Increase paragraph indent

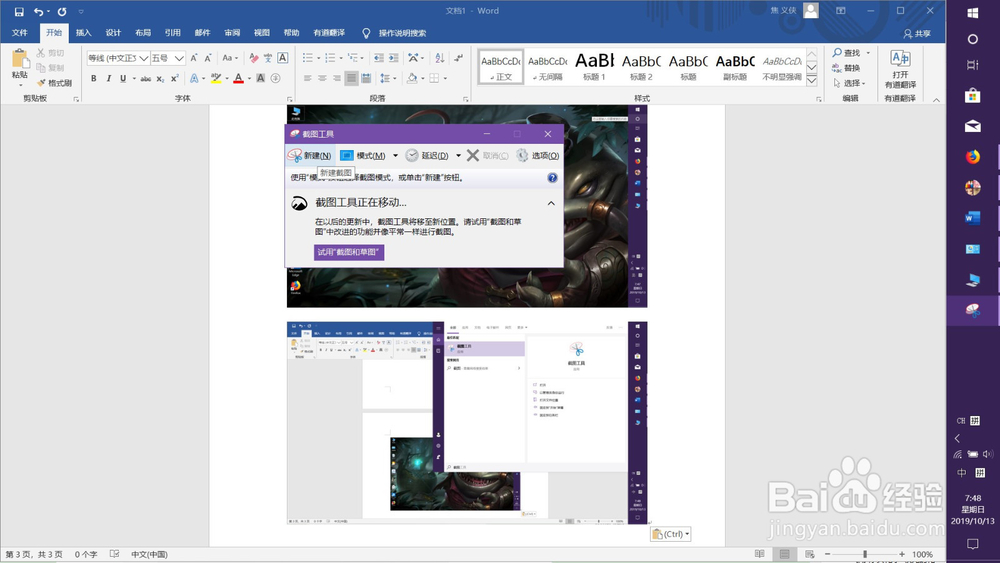pyautogui.click(x=393, y=58)
